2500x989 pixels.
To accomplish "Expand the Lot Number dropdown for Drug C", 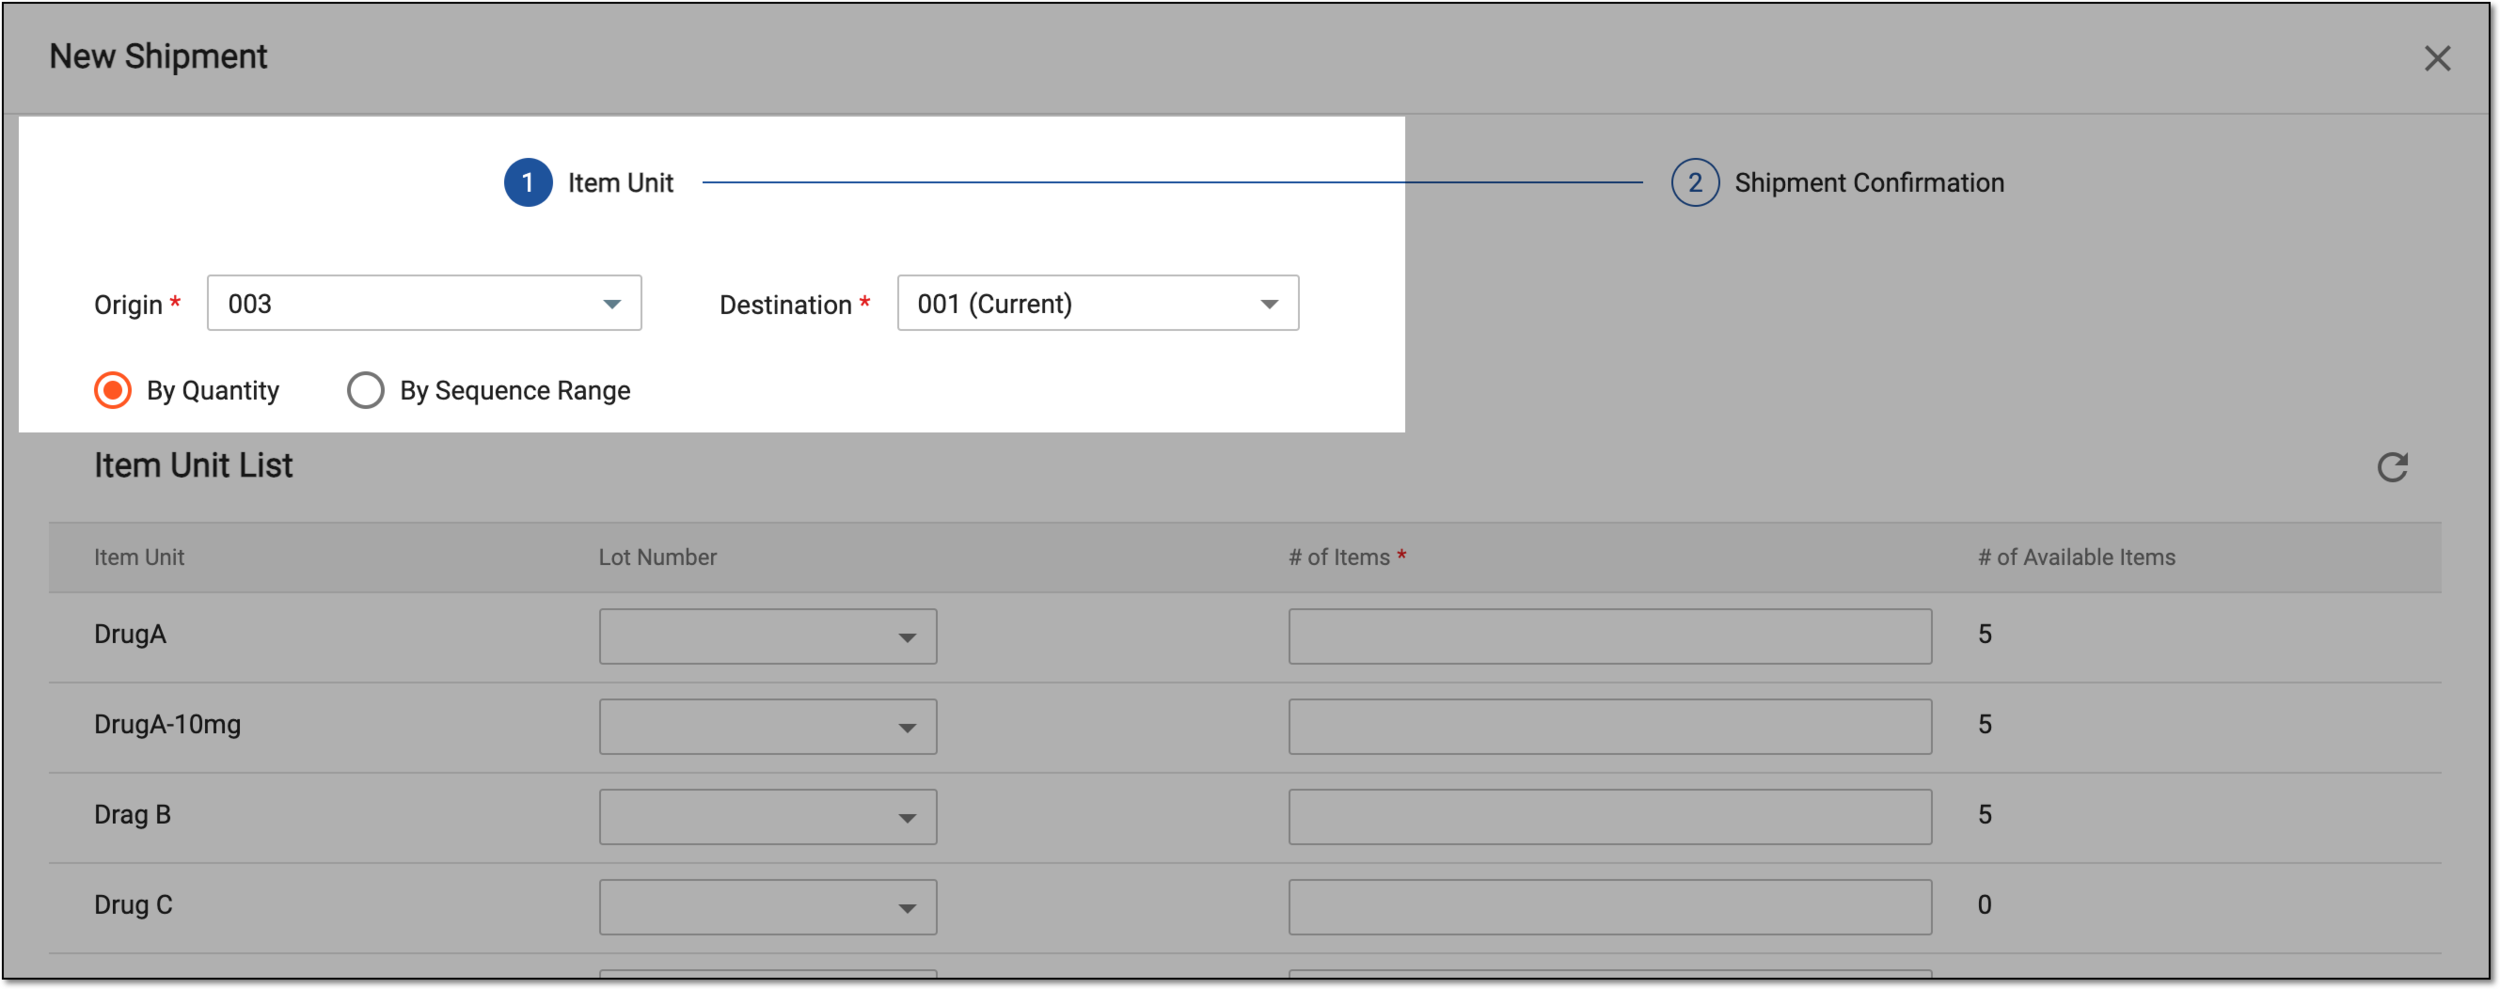I will (x=768, y=906).
